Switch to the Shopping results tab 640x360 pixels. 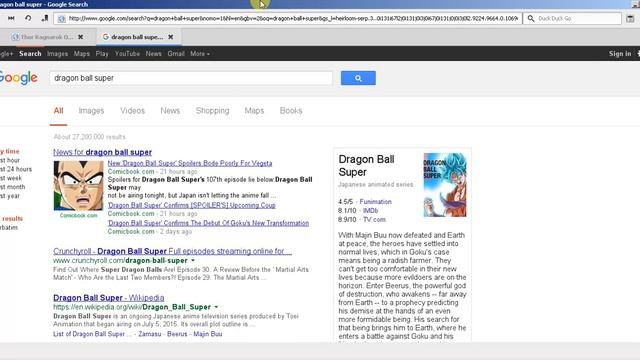click(212, 111)
